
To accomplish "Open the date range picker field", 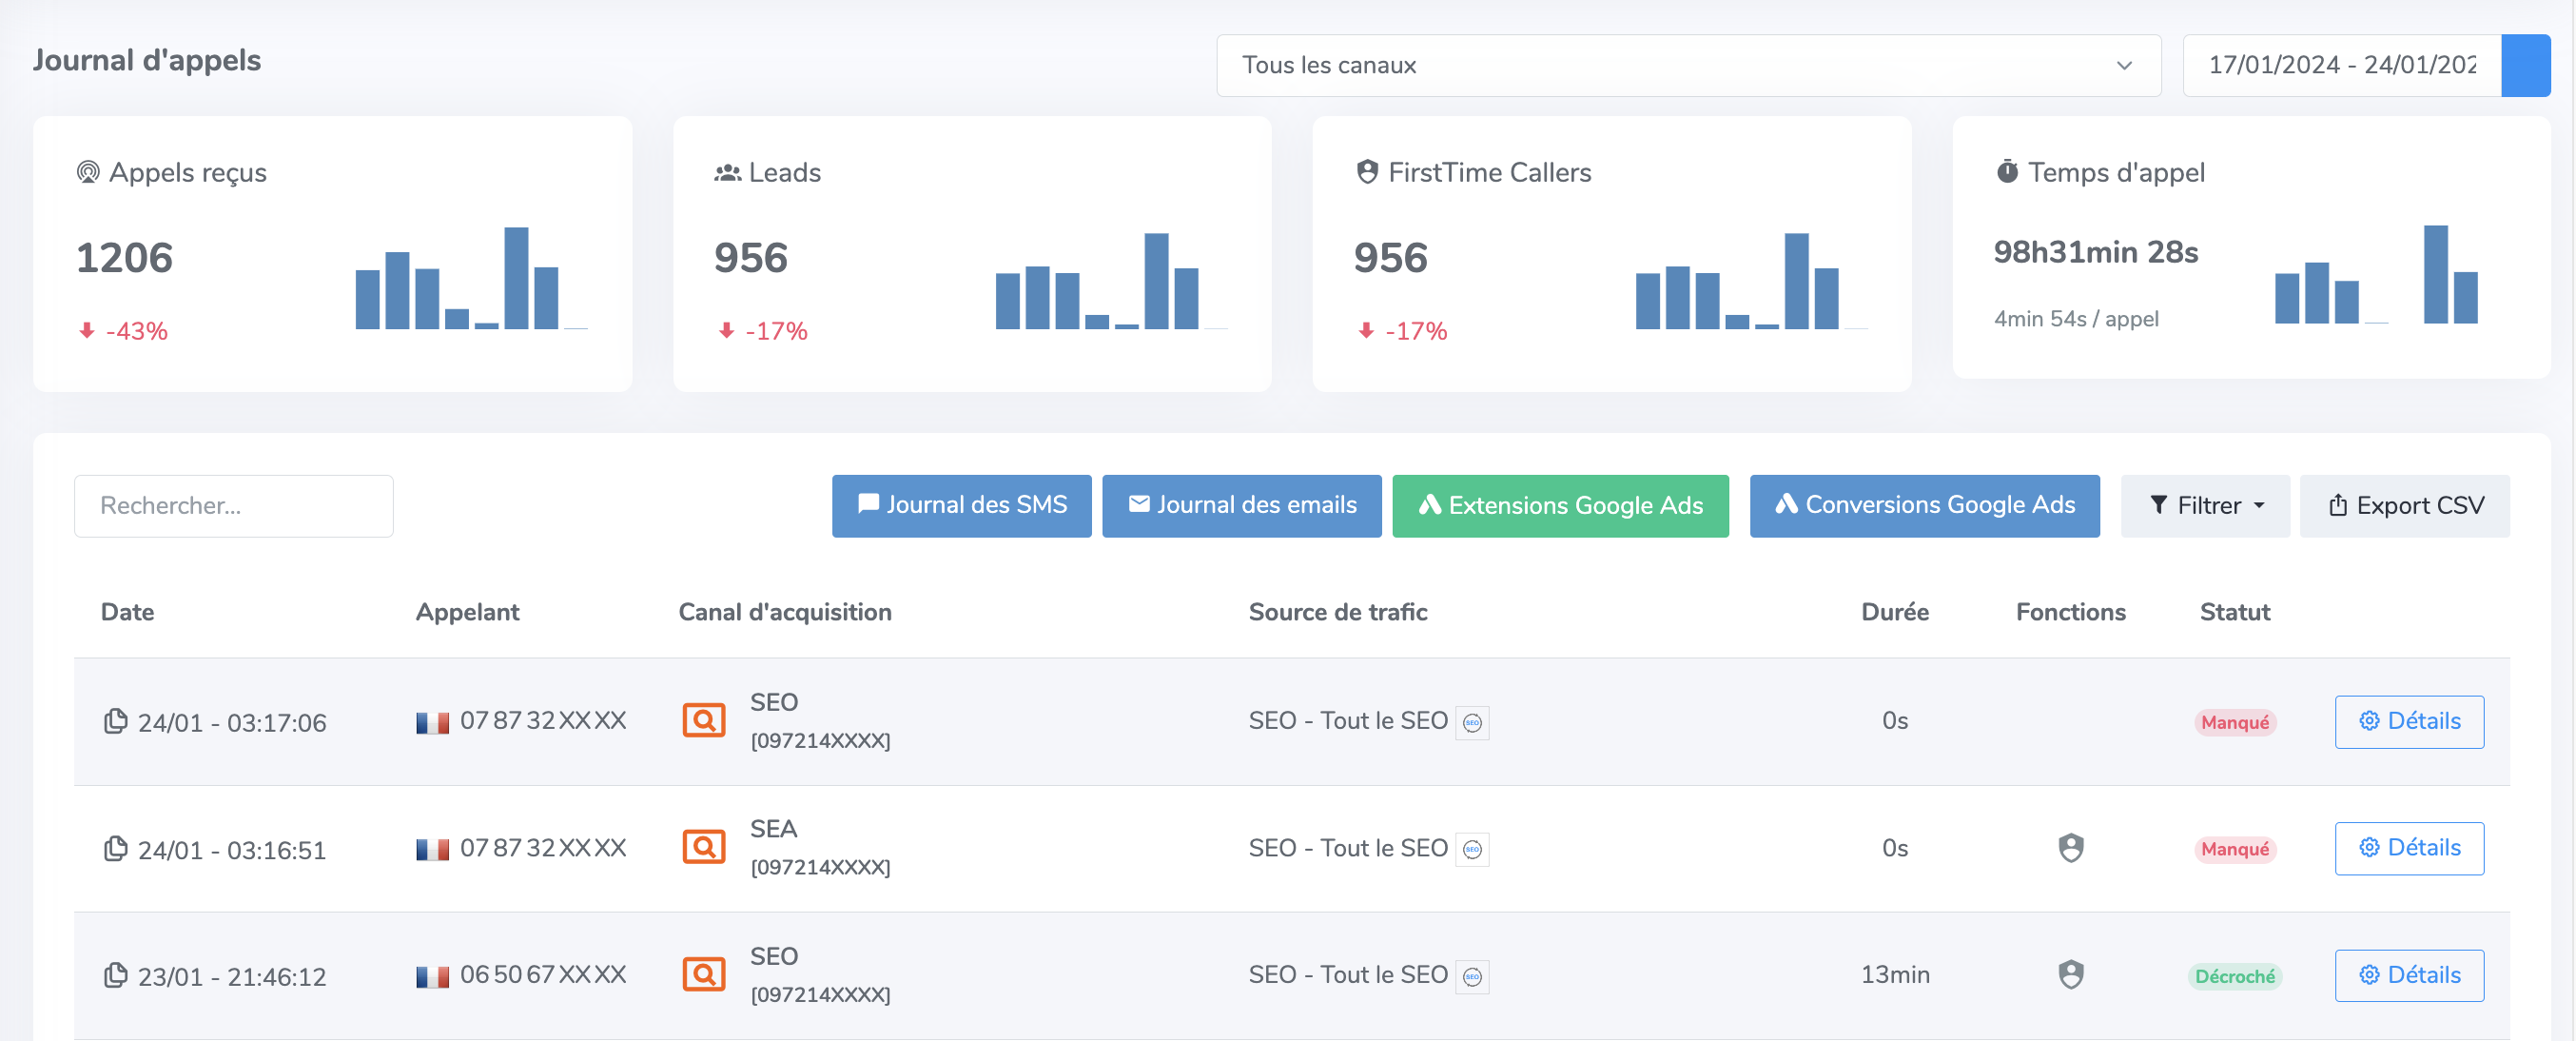I will pos(2342,65).
